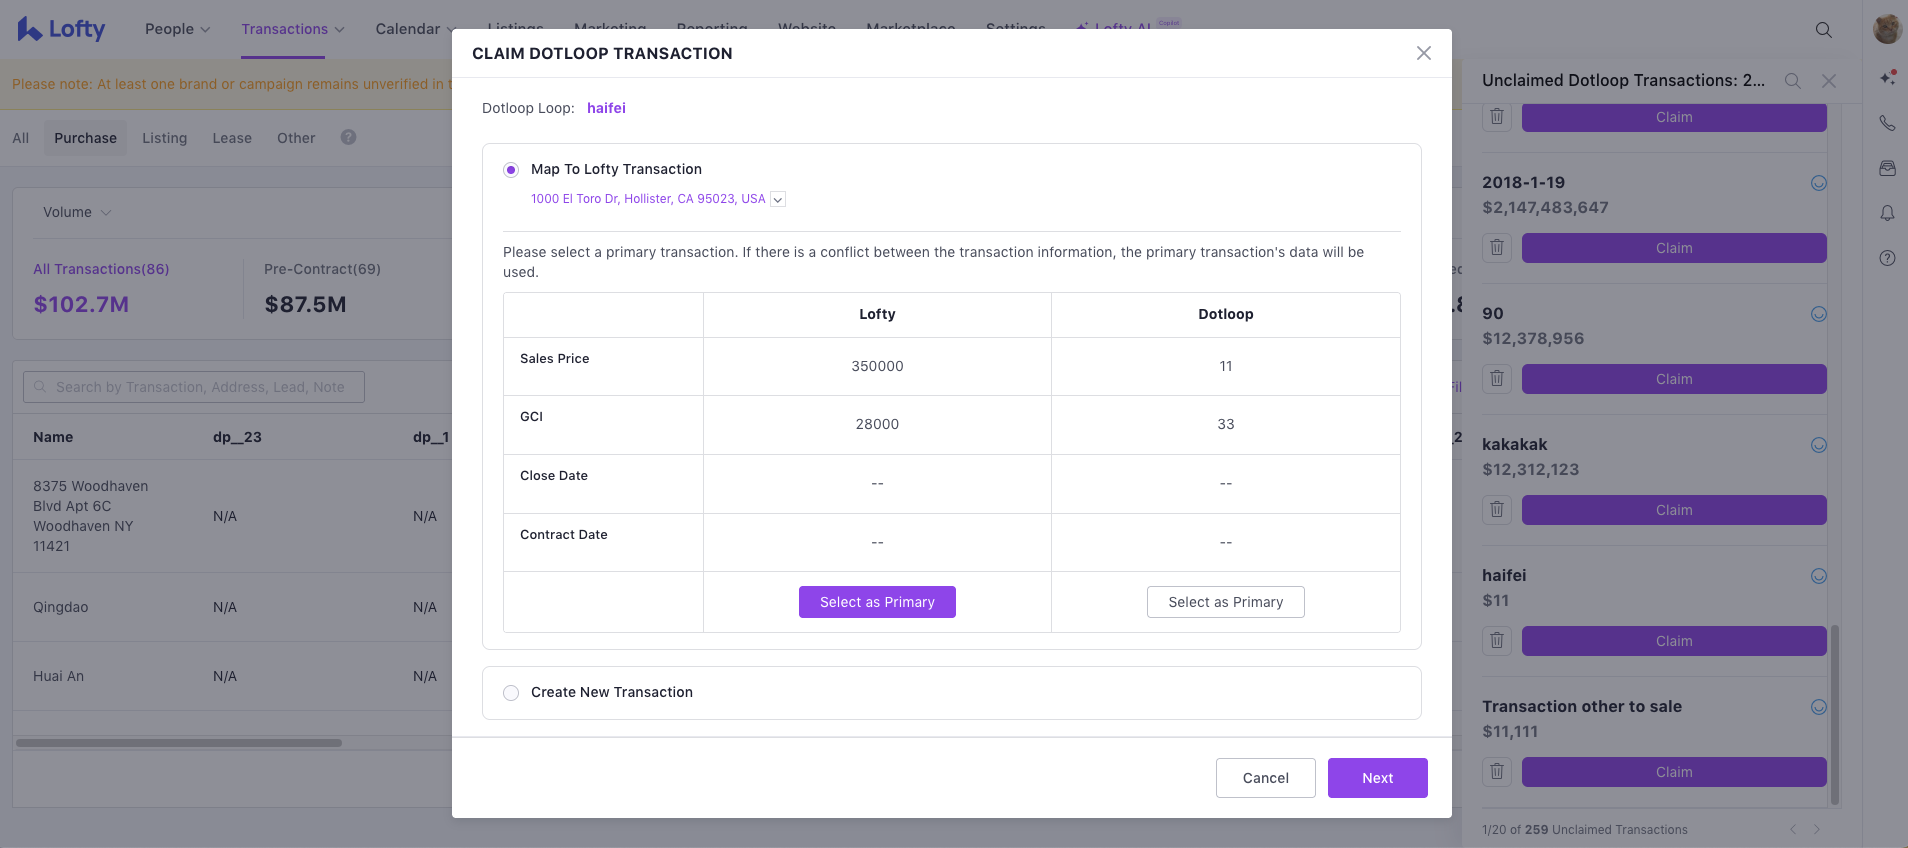Open the inbox tray icon
Image resolution: width=1908 pixels, height=848 pixels.
(1887, 168)
